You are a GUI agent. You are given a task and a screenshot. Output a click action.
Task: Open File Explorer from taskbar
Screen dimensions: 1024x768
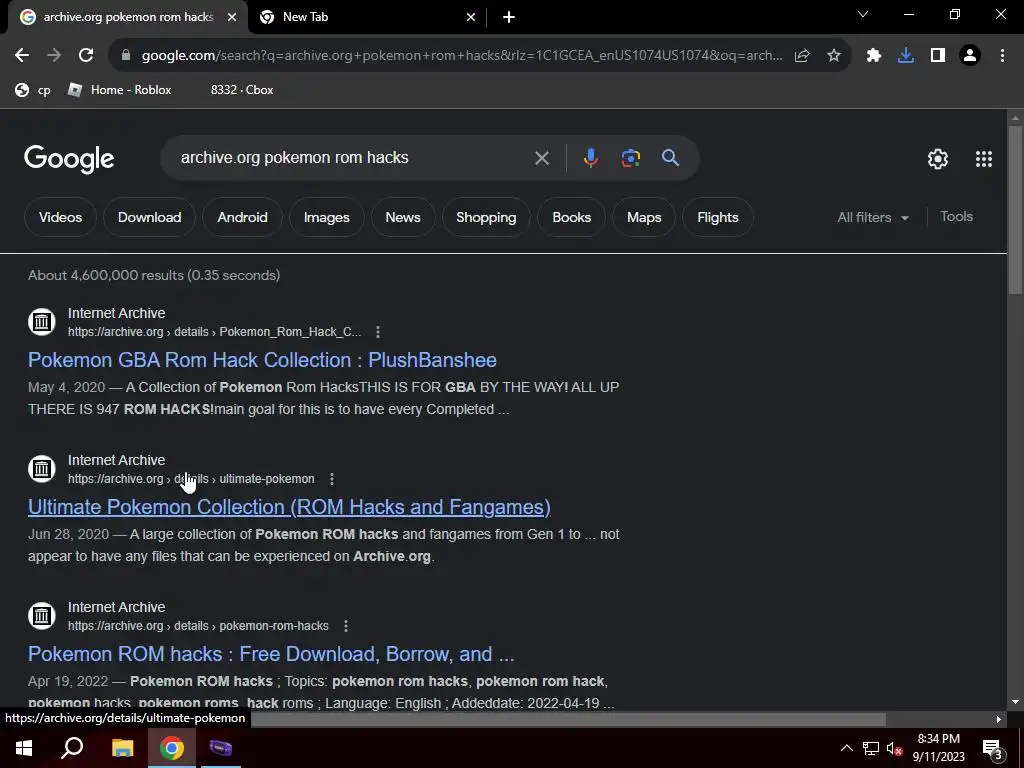pyautogui.click(x=122, y=748)
